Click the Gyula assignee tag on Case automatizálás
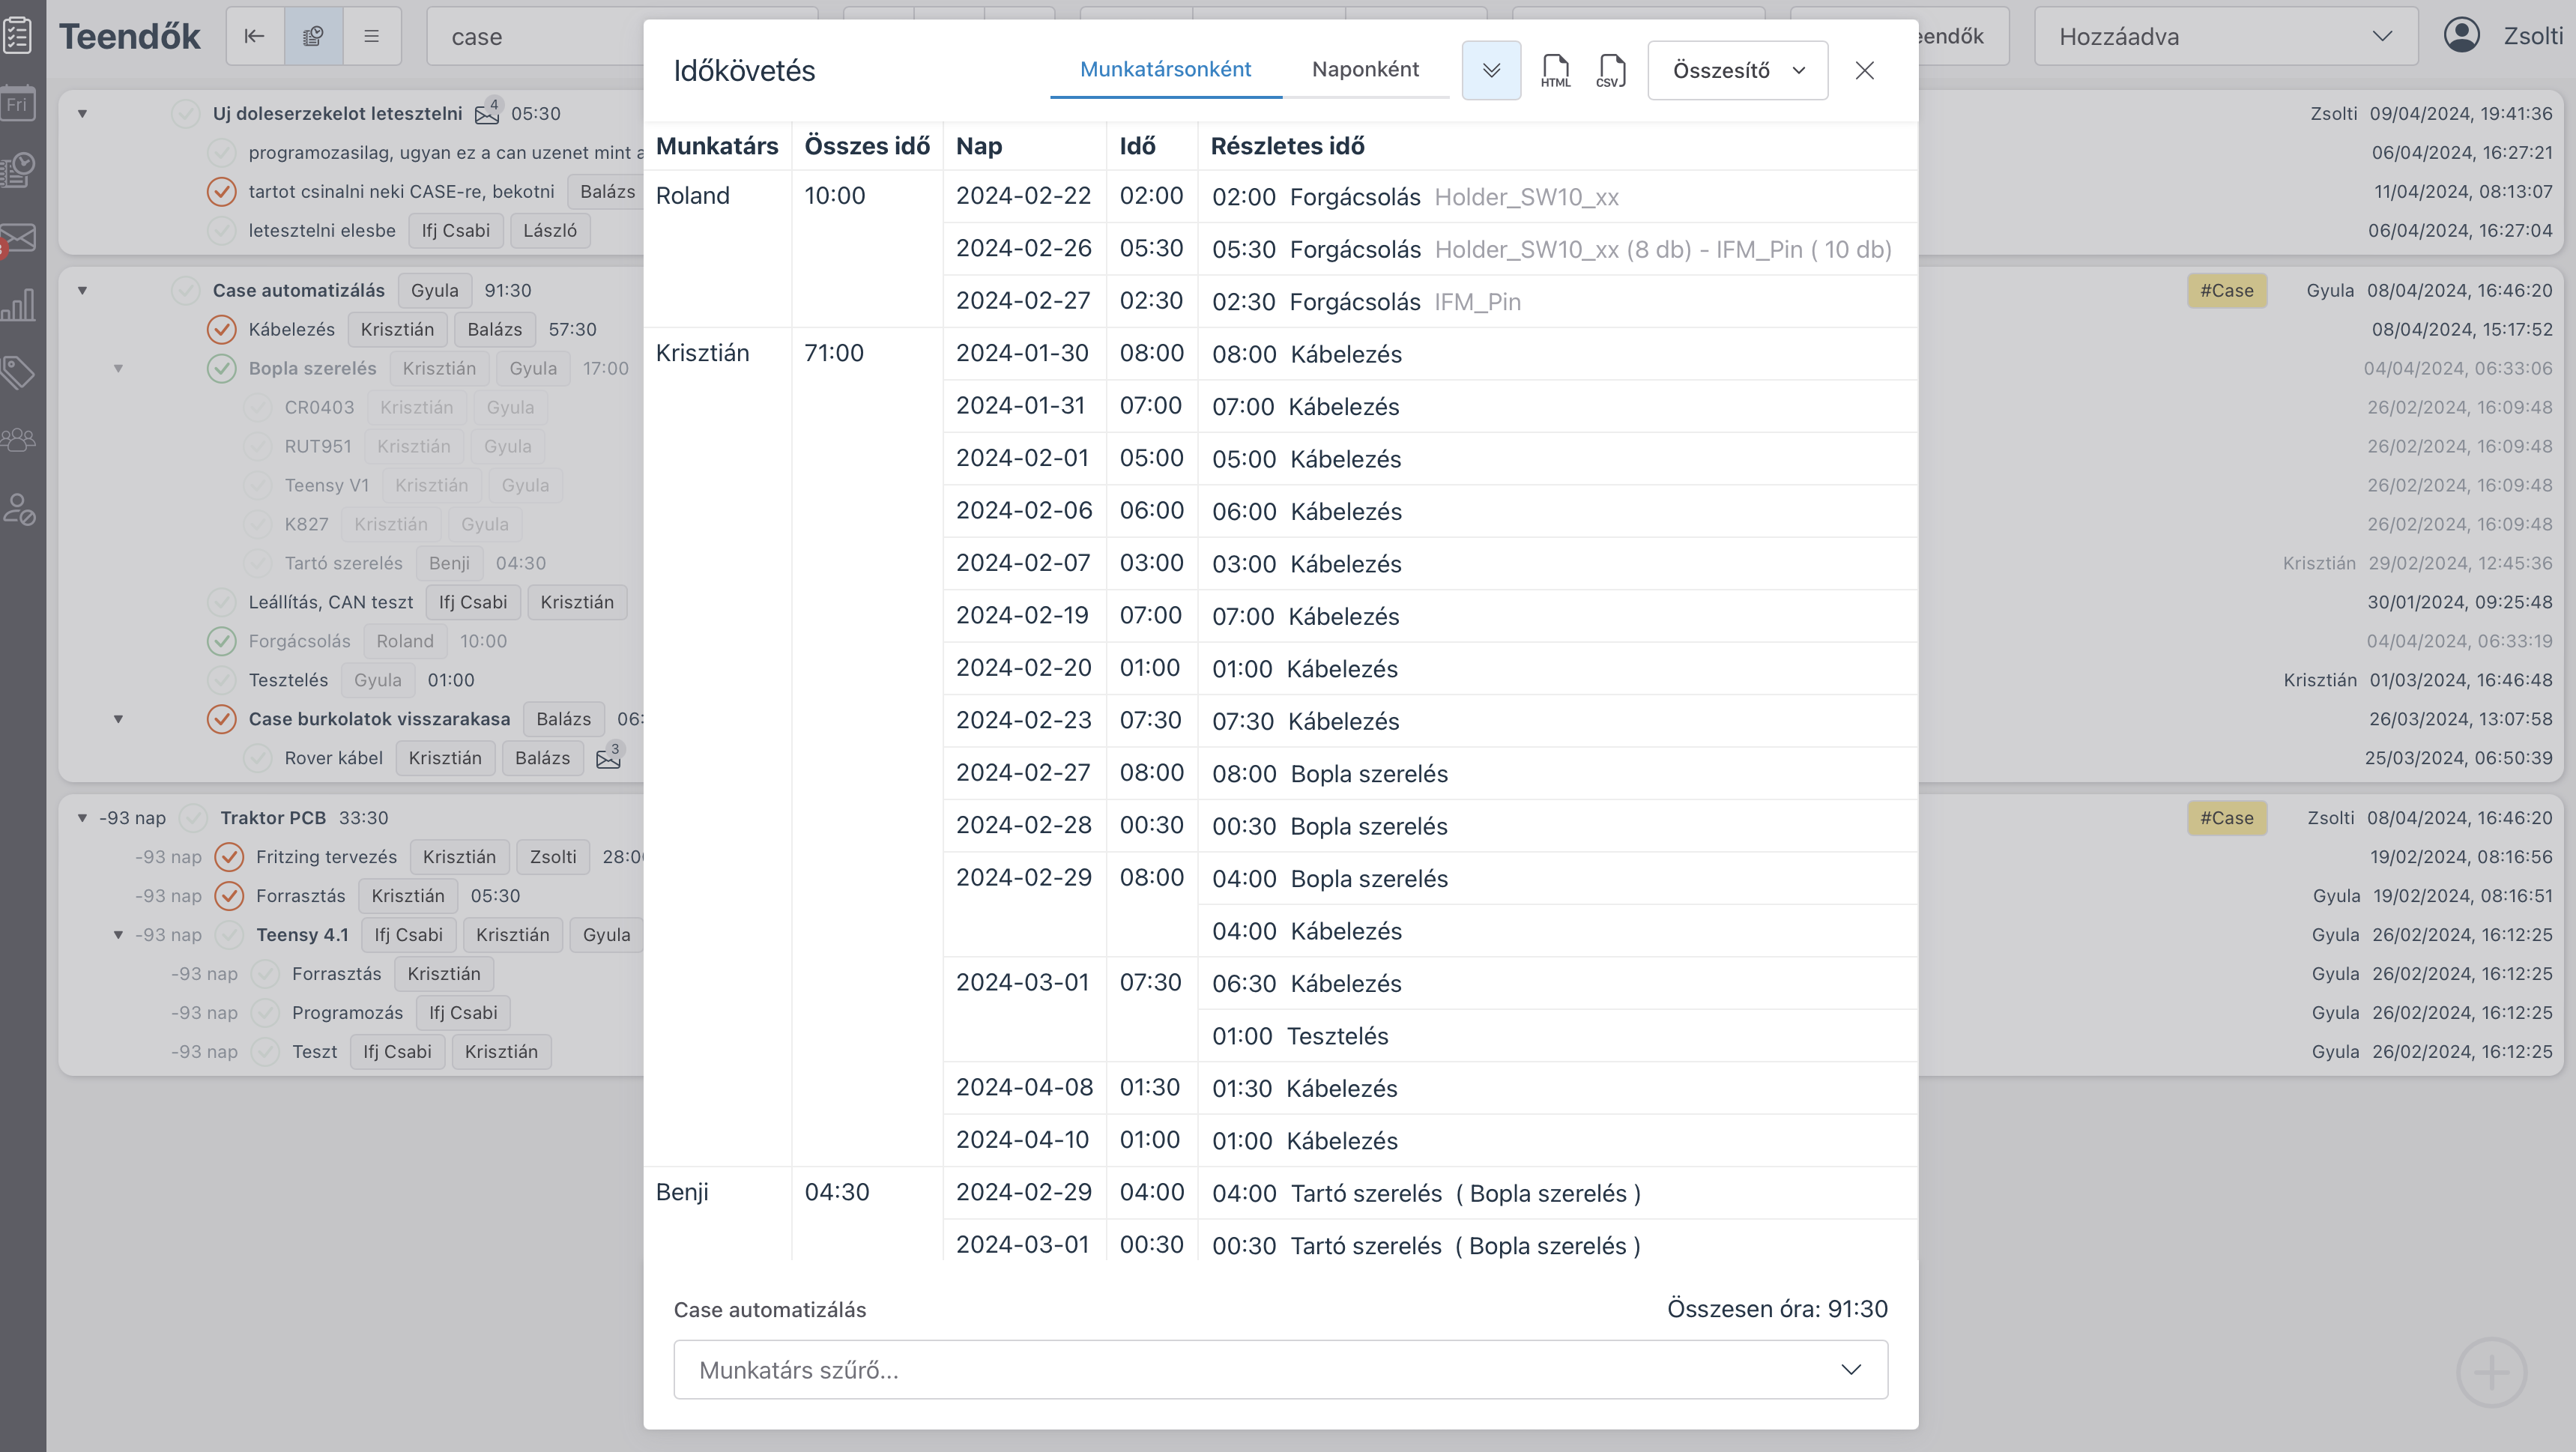The image size is (2576, 1452). coord(434,290)
